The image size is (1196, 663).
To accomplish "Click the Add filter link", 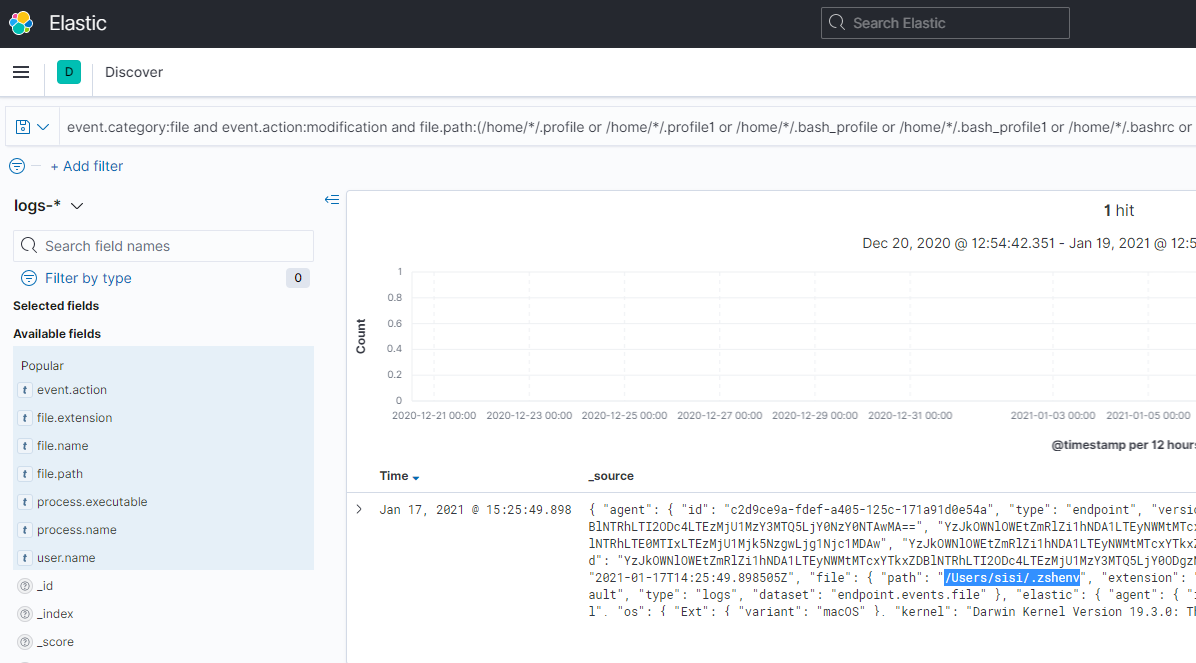I will (x=87, y=166).
